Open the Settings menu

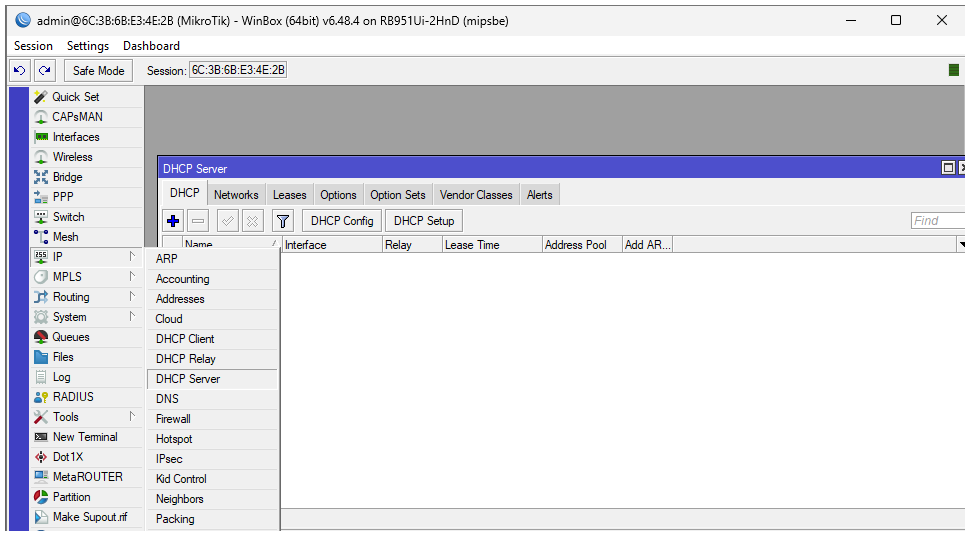point(88,46)
